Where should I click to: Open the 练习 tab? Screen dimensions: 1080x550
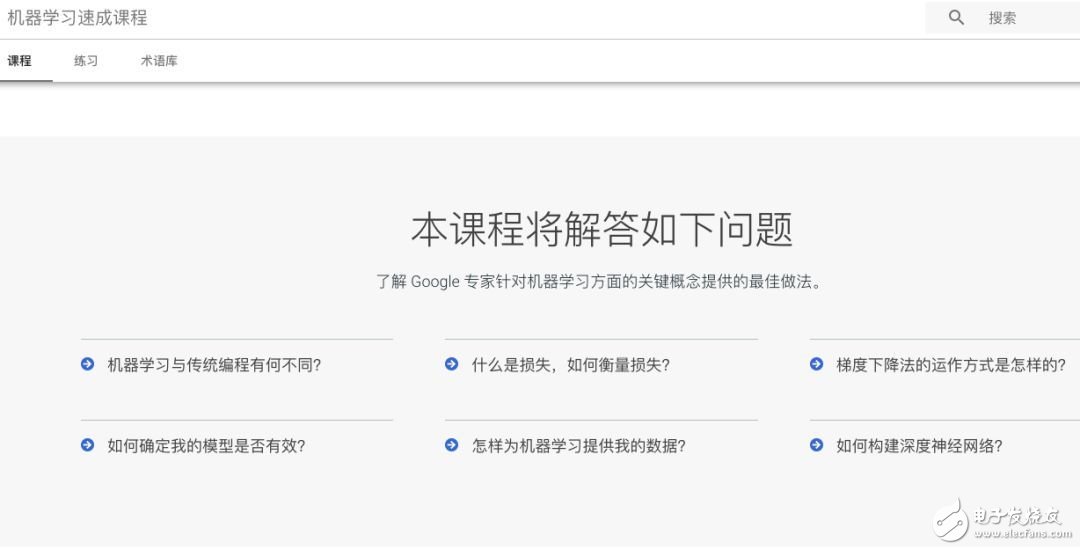pos(86,61)
